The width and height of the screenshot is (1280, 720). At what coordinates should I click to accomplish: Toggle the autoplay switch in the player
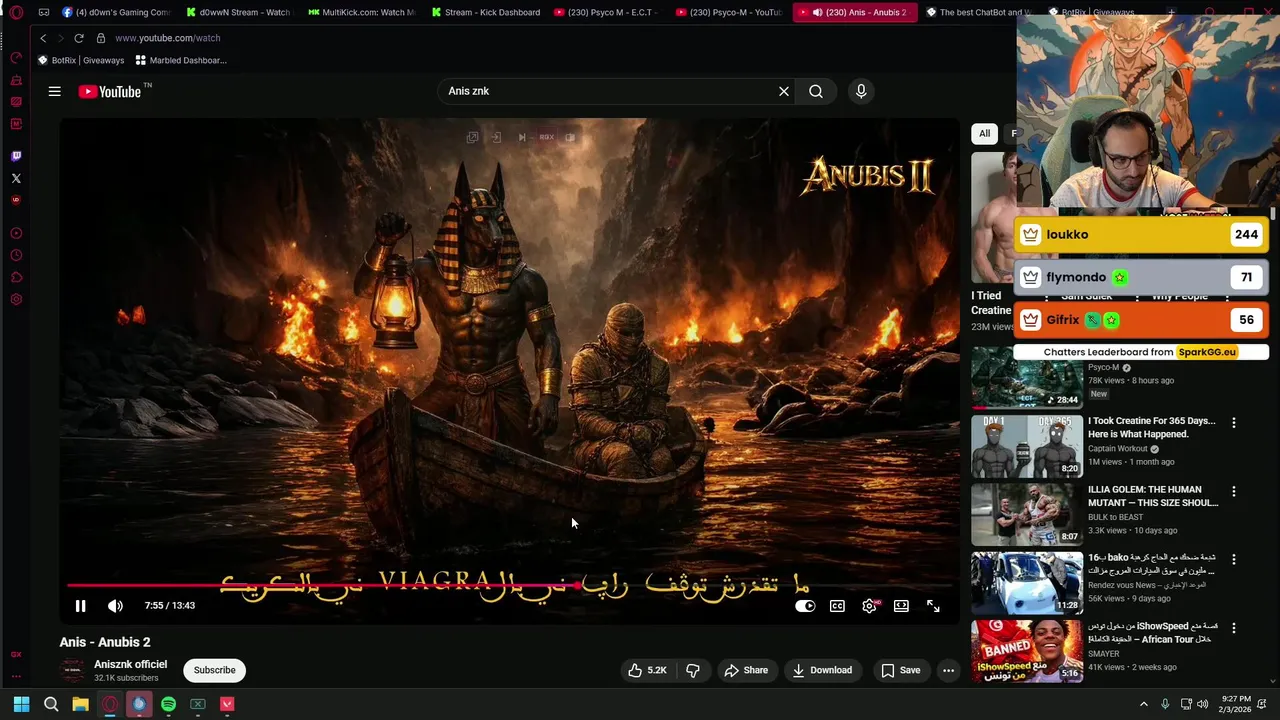(x=805, y=606)
